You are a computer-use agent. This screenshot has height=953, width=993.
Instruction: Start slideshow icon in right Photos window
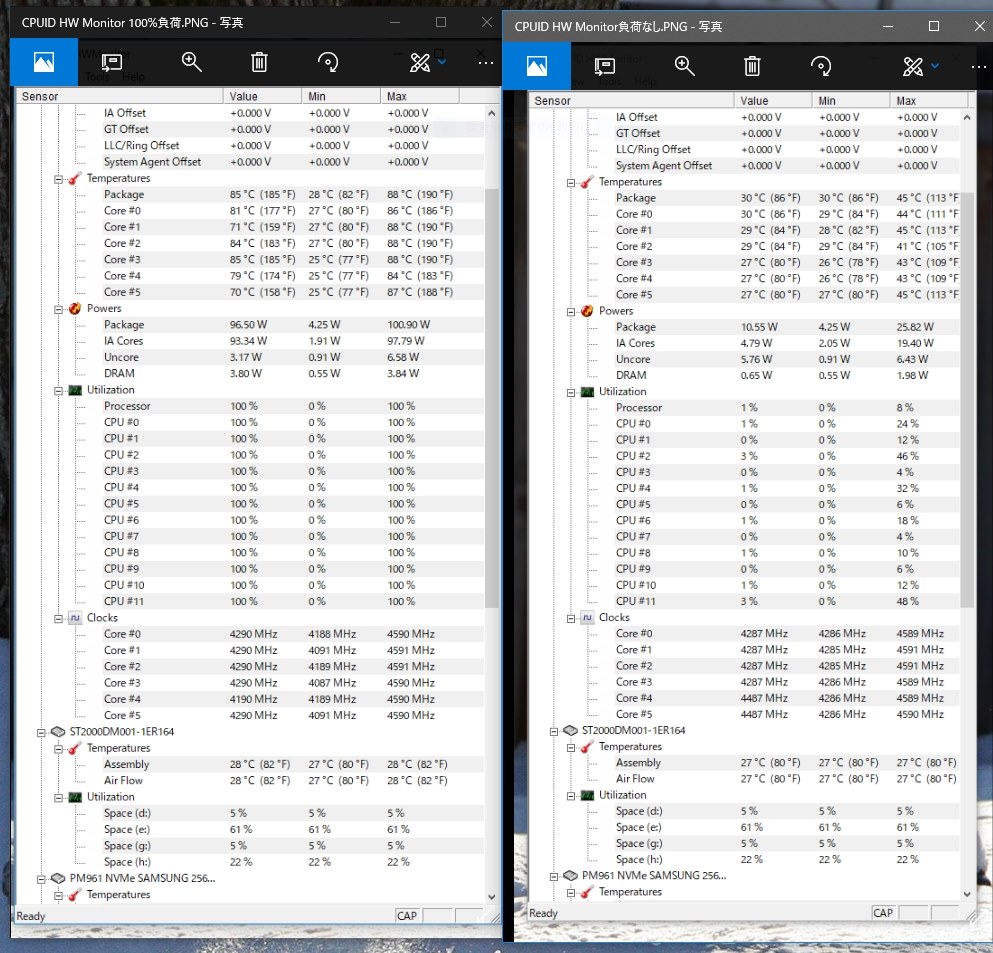604,66
